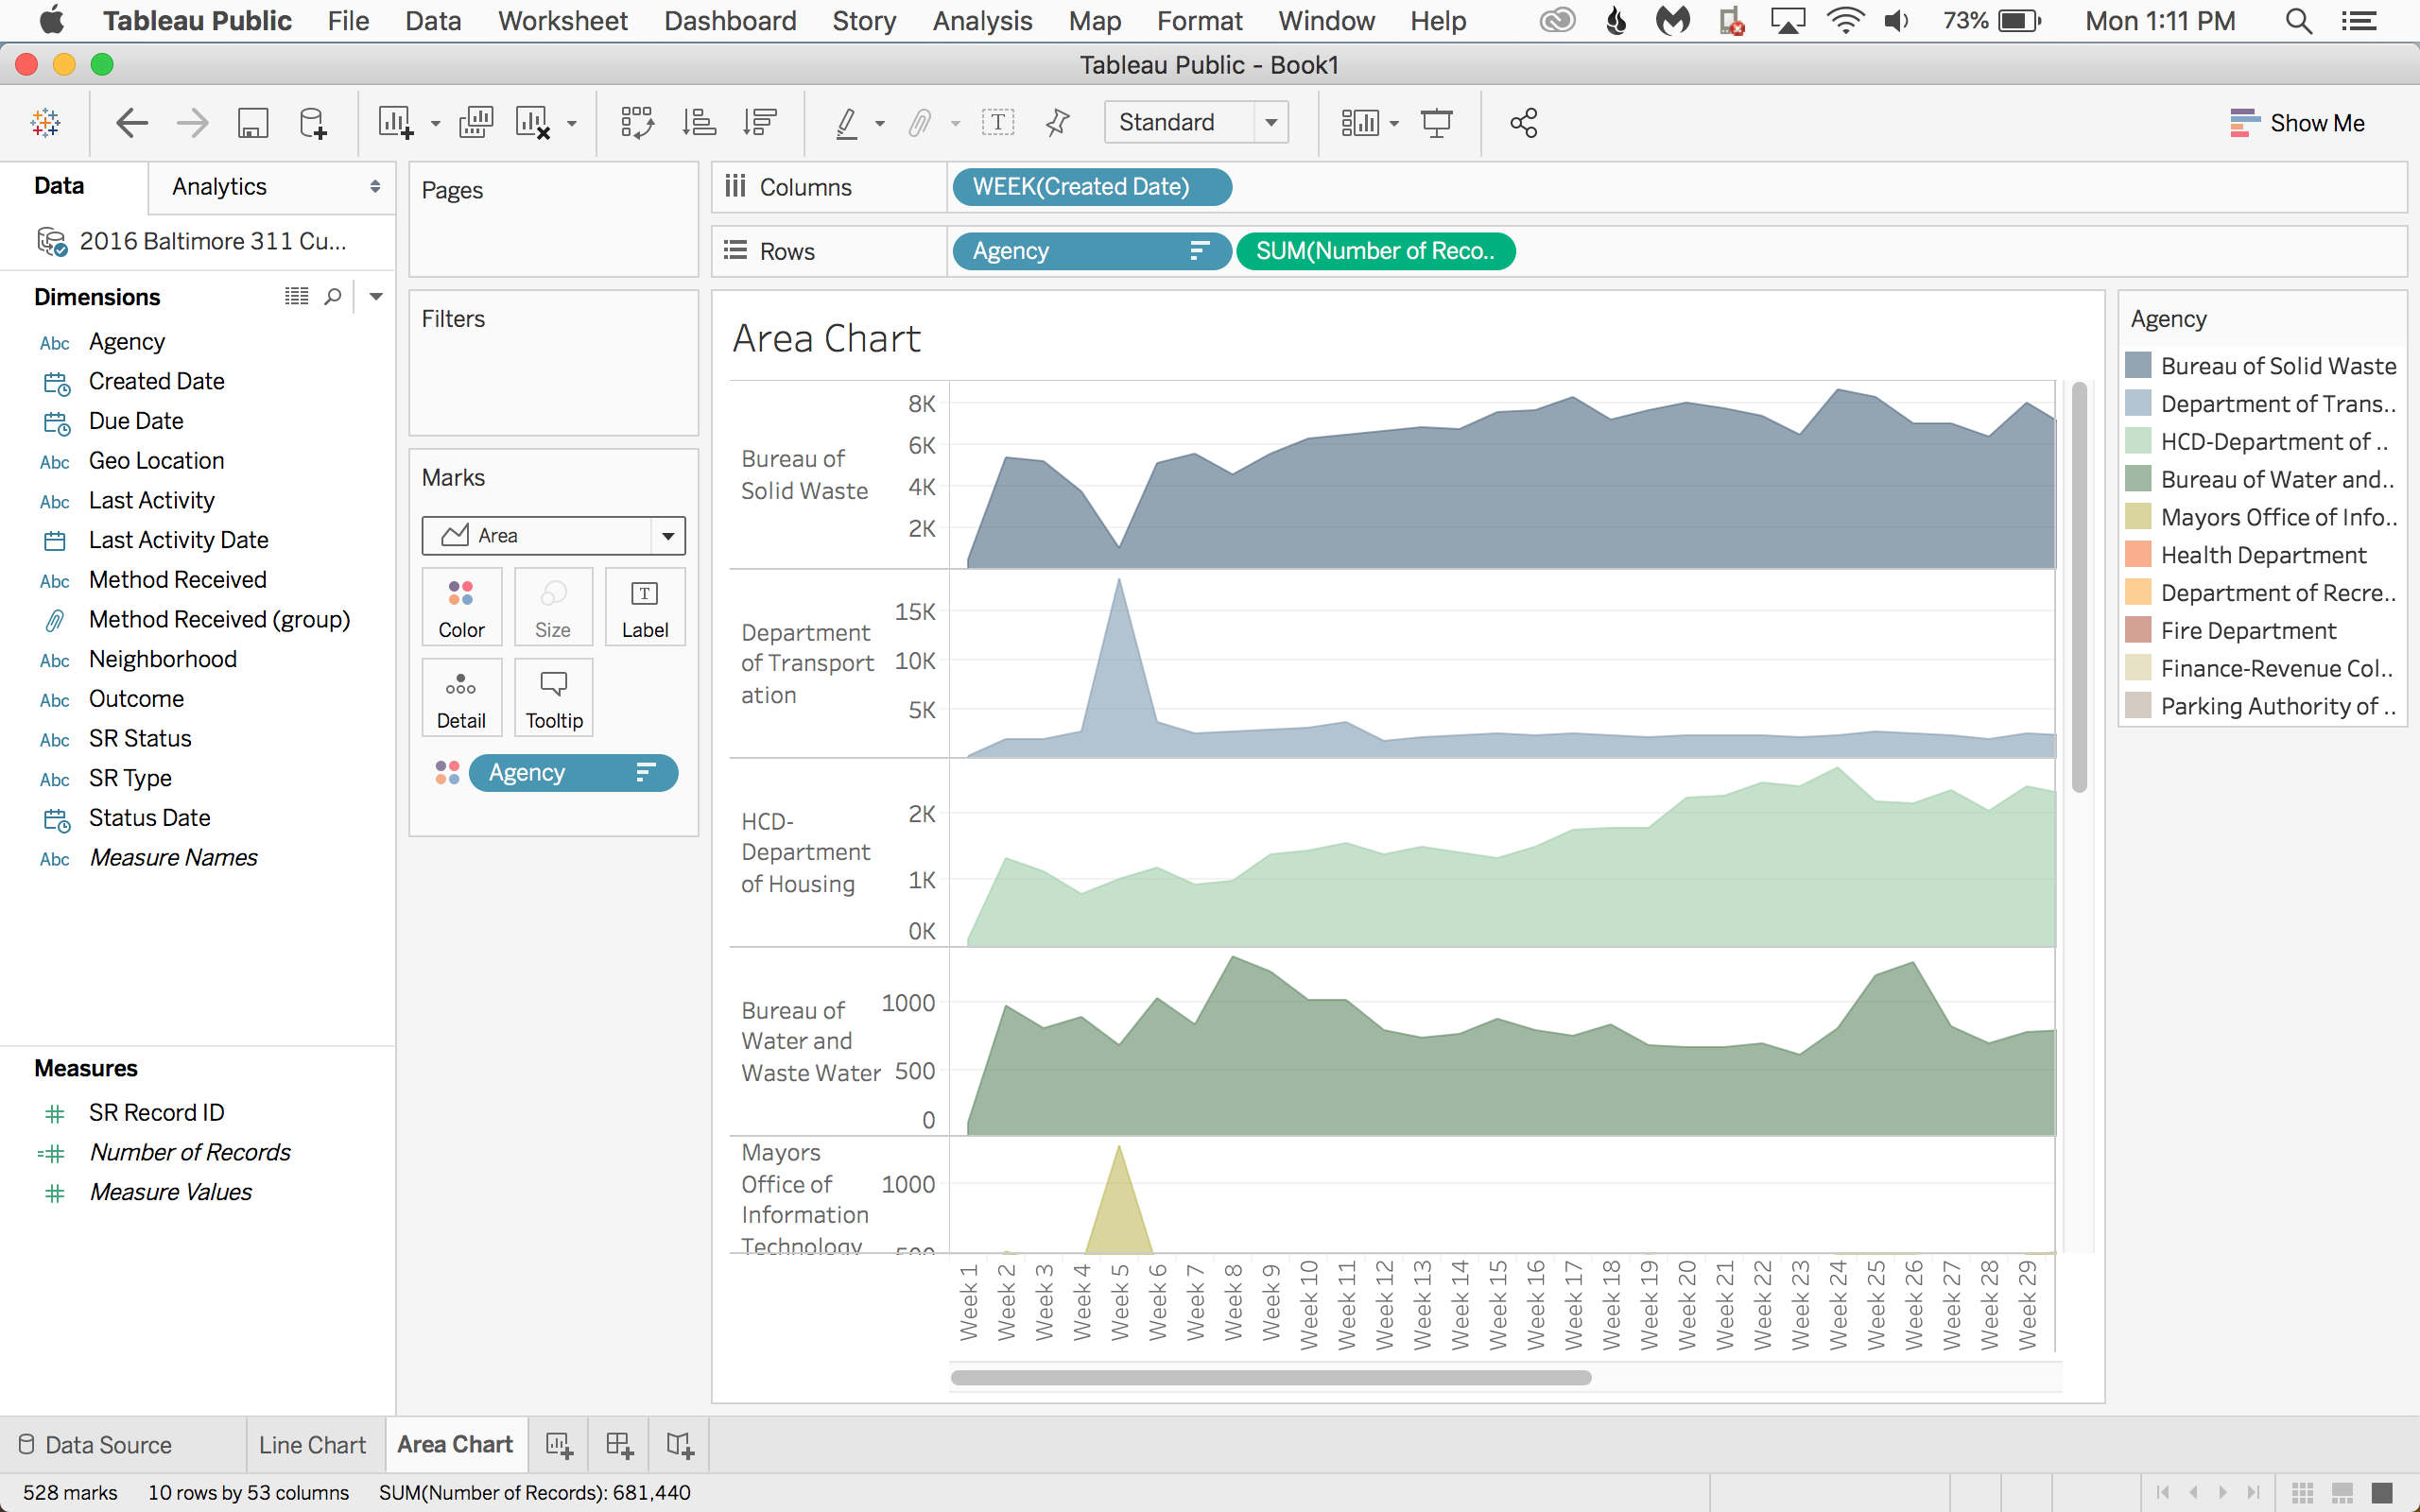
Task: Sort ascending toolbar icon
Action: [699, 123]
